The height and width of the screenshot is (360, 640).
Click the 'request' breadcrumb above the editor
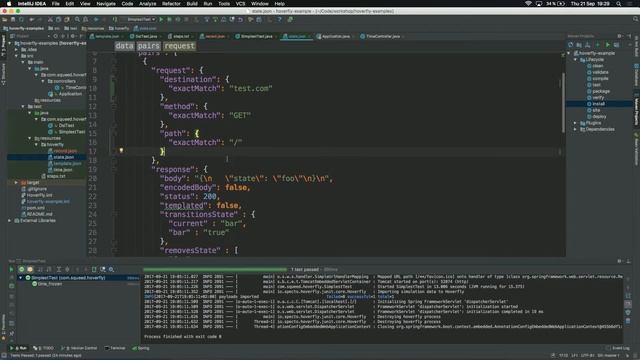(179, 46)
